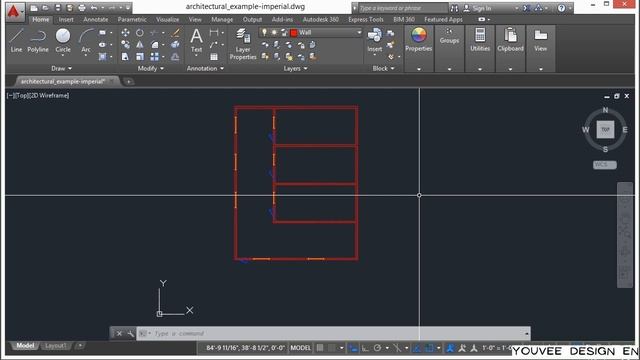Open the Express Tools tab
The image size is (640, 360).
click(x=366, y=19)
